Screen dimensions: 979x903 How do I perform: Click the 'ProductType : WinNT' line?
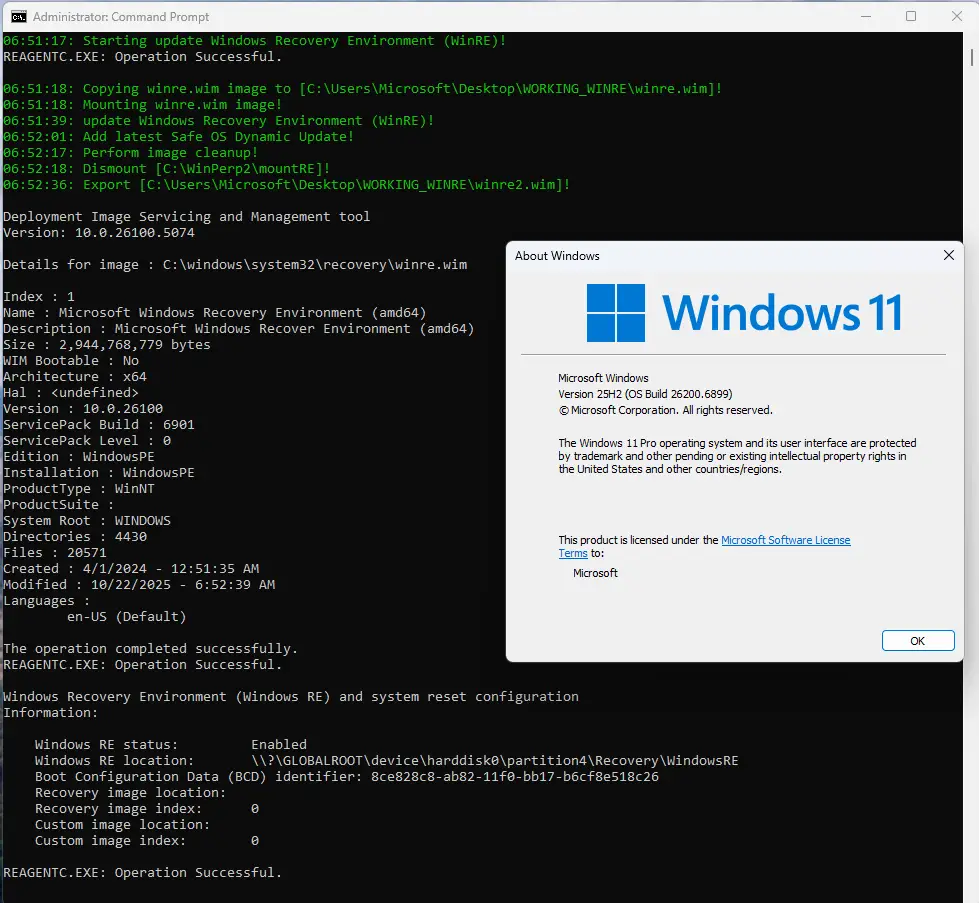(79, 489)
